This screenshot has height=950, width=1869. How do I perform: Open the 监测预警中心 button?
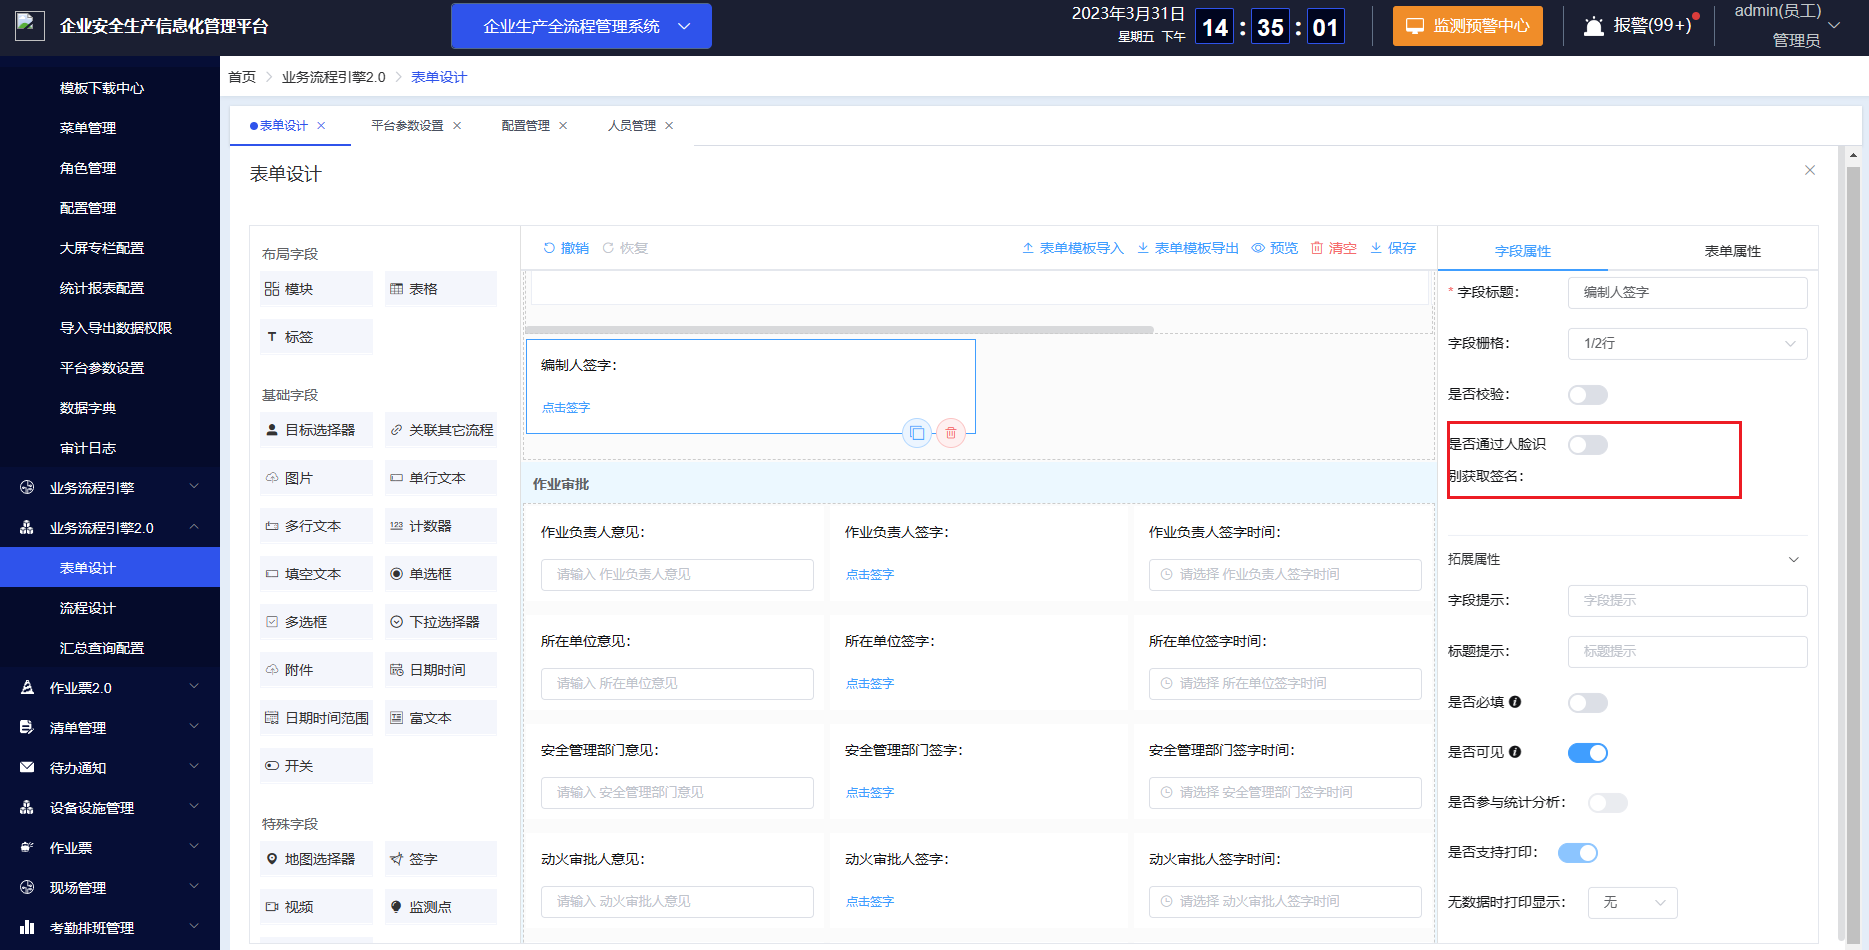coord(1468,26)
